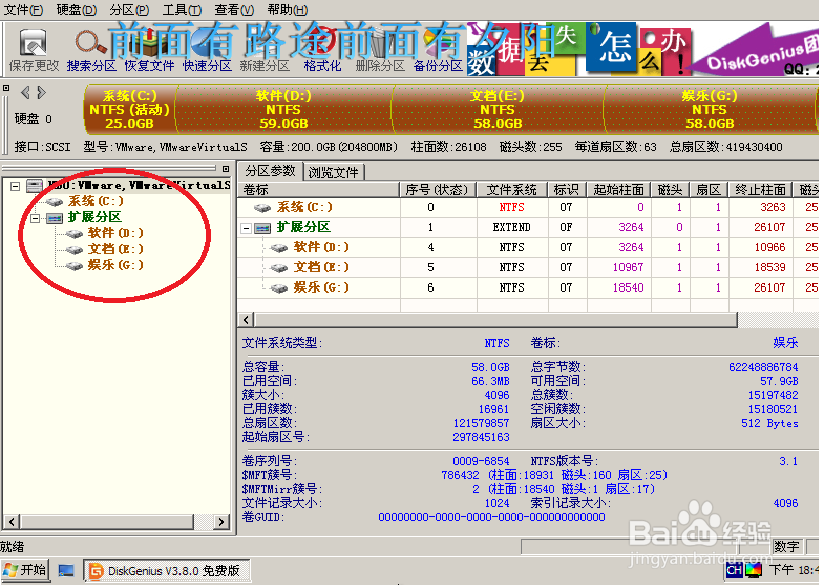The width and height of the screenshot is (819, 587).
Task: Click drive icon beside 娱乐 (G:) in tree
Action: point(74,266)
